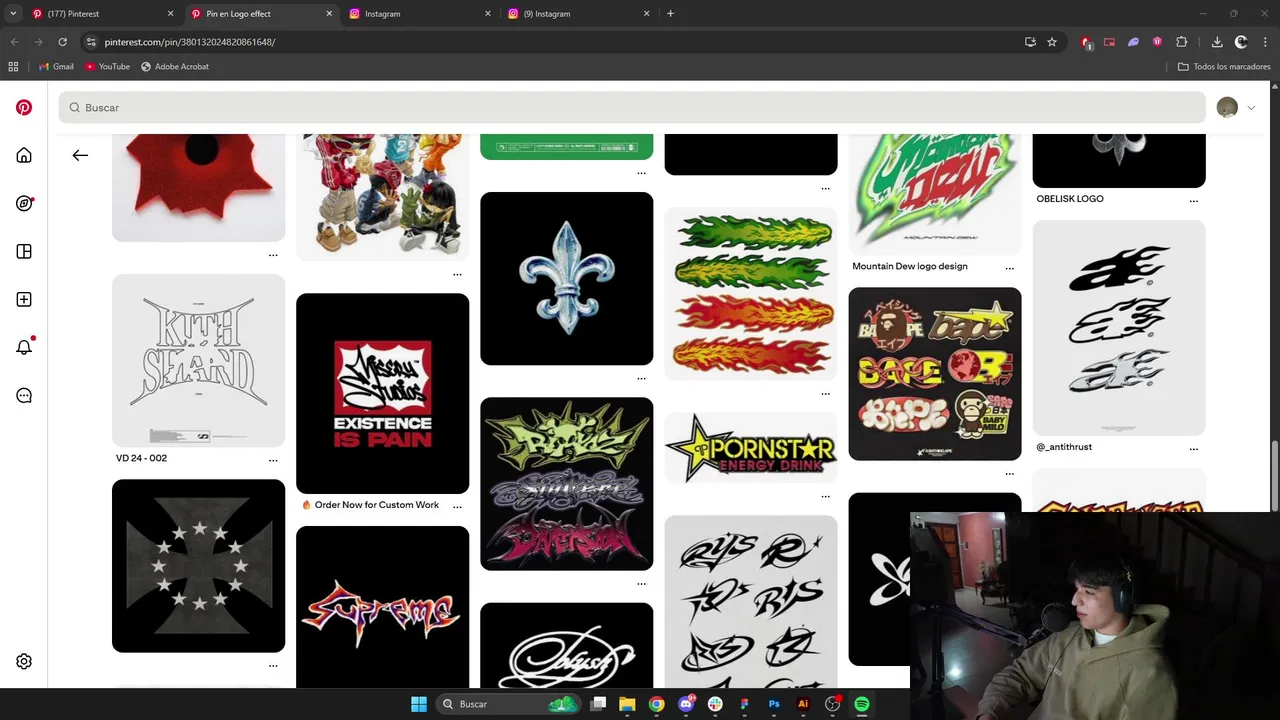
Task: Open the Explore compass icon
Action: click(x=24, y=203)
